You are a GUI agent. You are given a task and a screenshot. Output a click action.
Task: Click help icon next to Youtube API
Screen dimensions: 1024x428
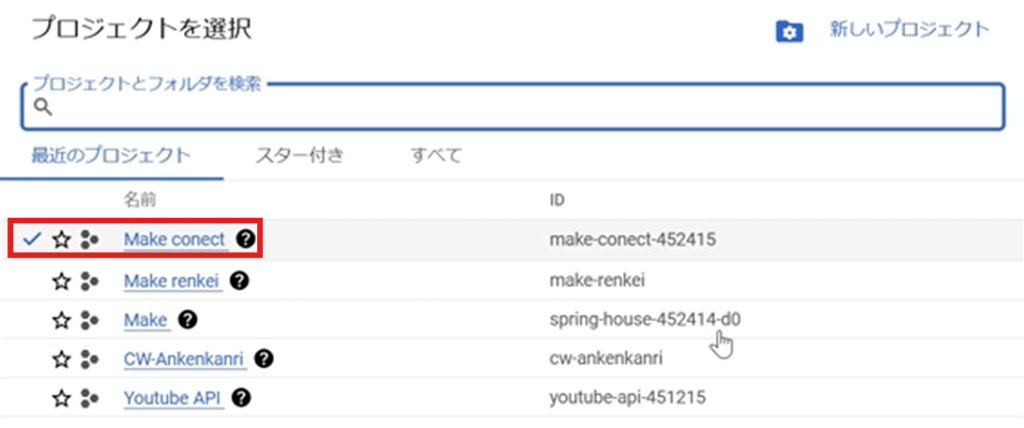(x=240, y=398)
